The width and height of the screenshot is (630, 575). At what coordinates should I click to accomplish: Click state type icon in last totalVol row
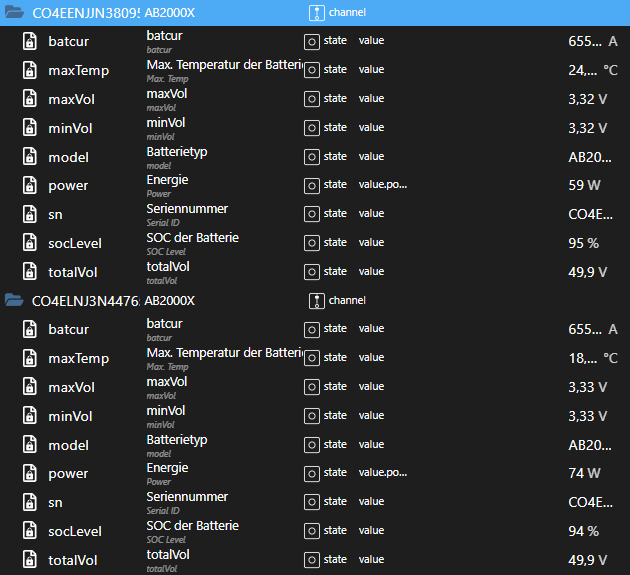(x=312, y=560)
